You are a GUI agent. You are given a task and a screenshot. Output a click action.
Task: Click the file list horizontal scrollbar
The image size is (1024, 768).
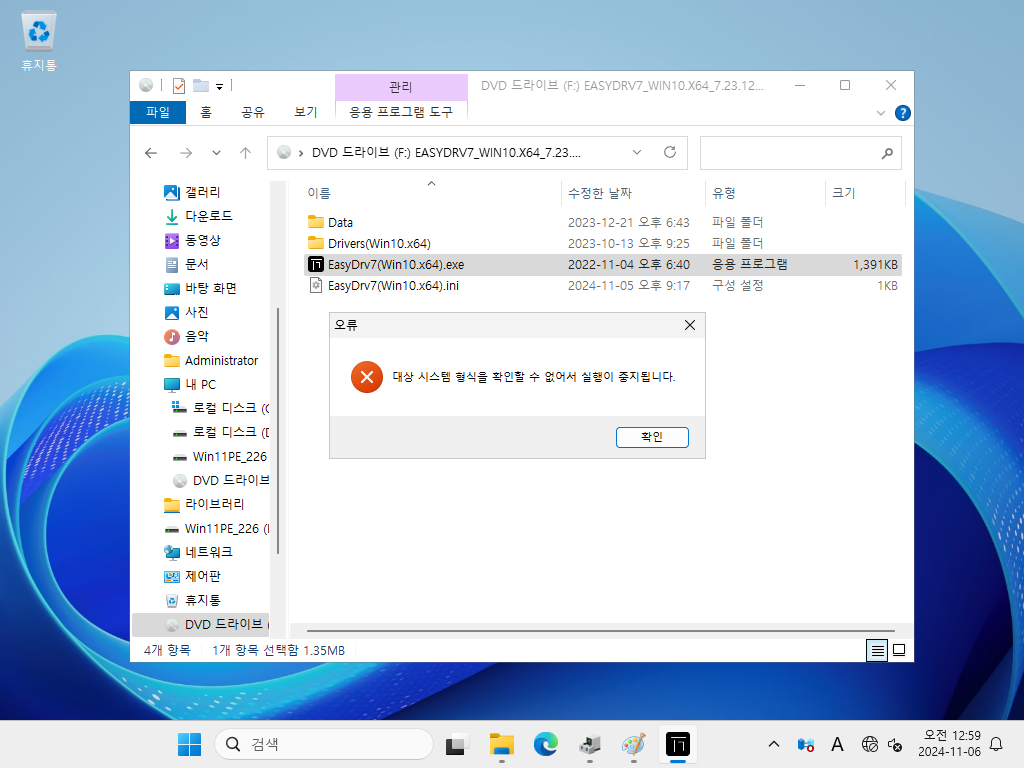(x=600, y=631)
